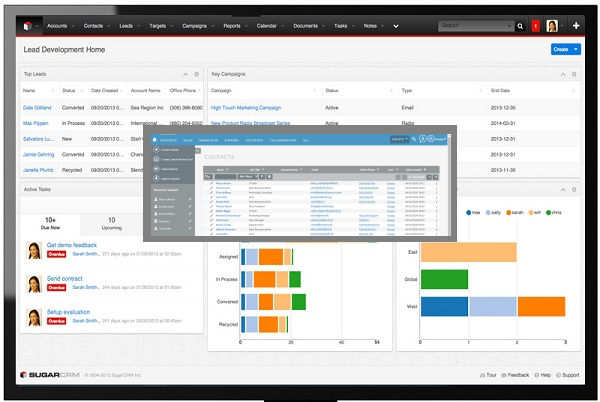
Task: Click the chat bubble icon in overlay header
Action: pyautogui.click(x=422, y=139)
